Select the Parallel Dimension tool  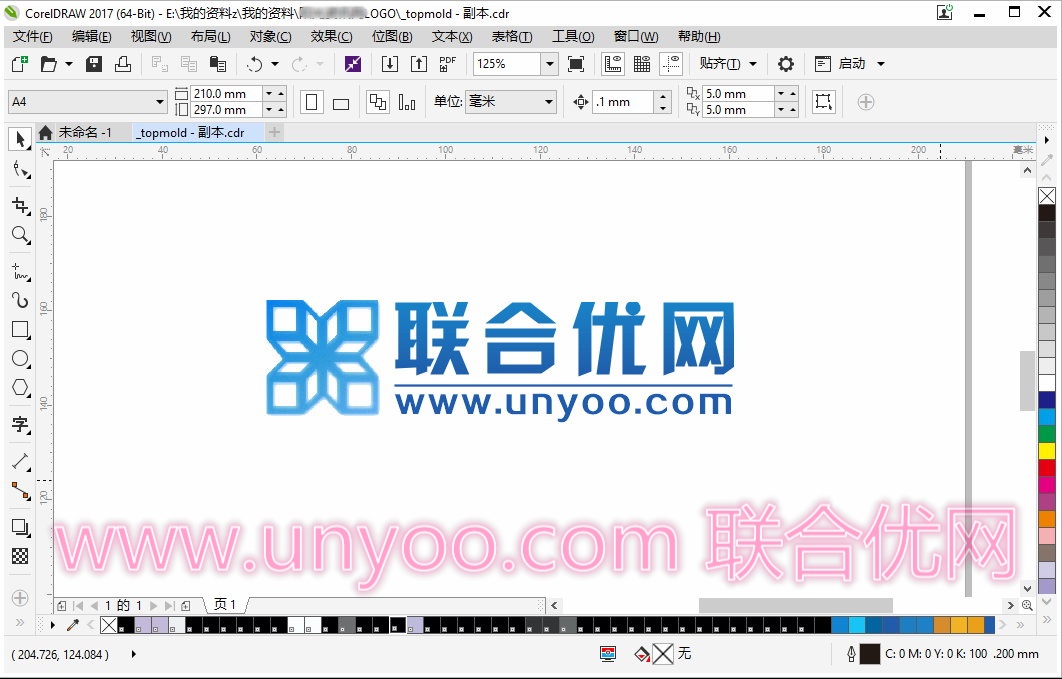(x=20, y=461)
